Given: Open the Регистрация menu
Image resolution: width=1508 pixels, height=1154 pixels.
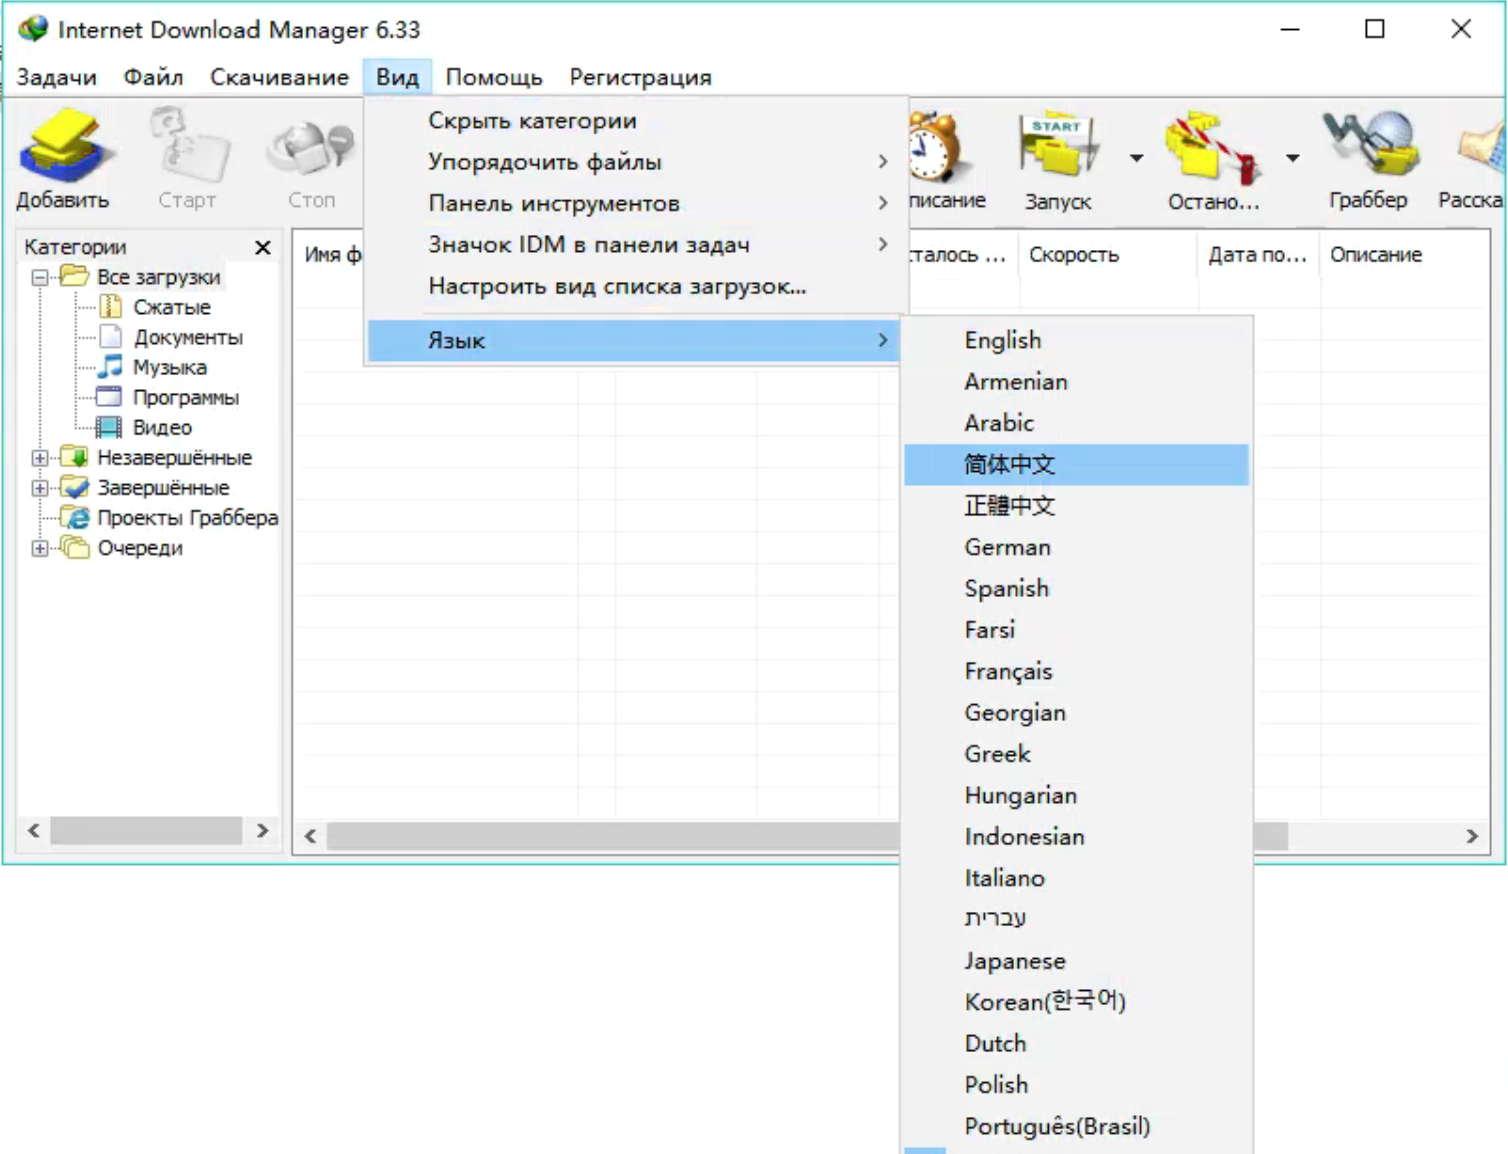Looking at the screenshot, I should [x=640, y=77].
